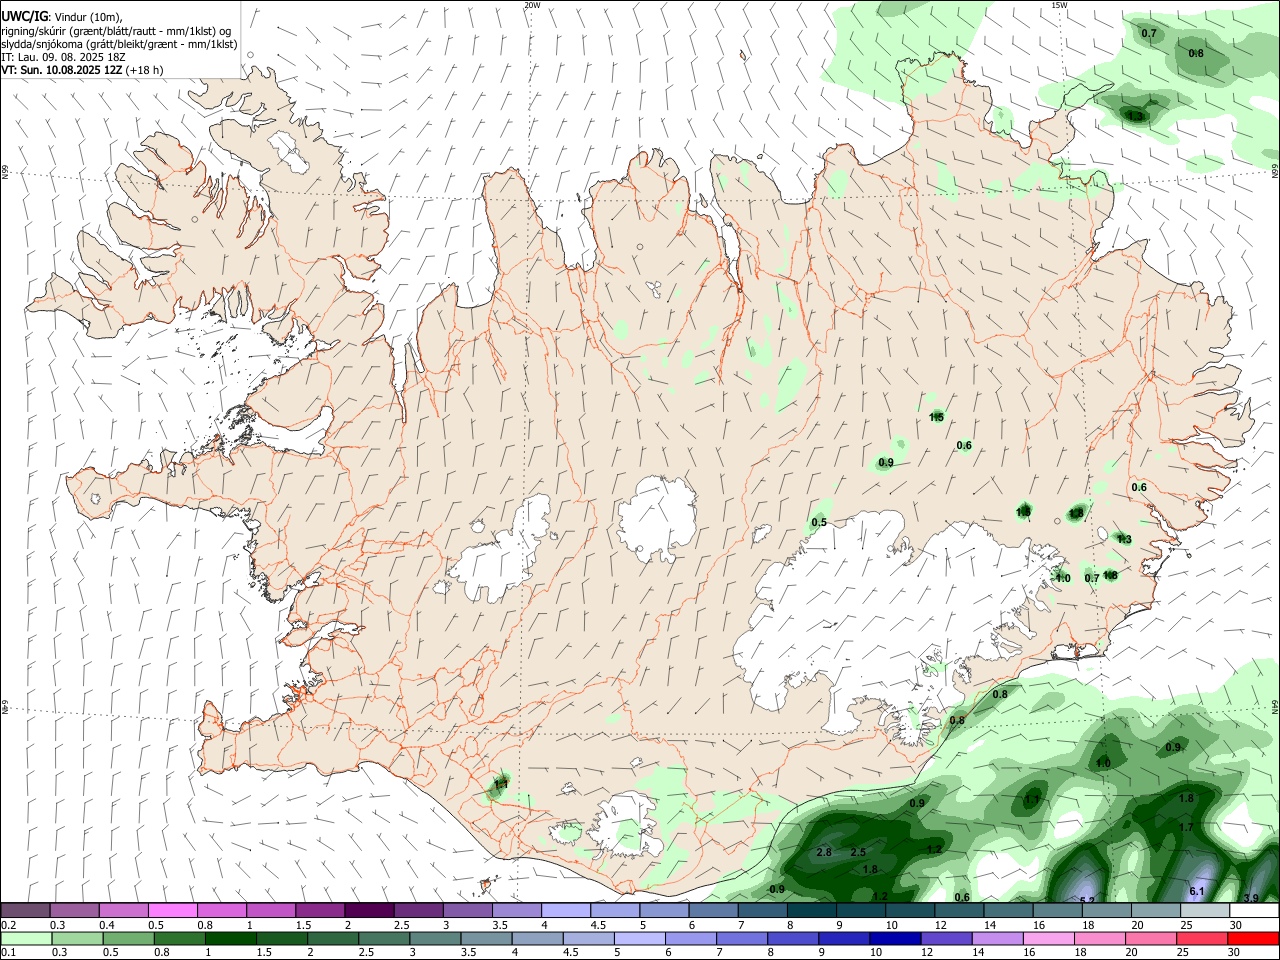Click the '0.5' value north of Vatnajökull
This screenshot has width=1280, height=960.
click(x=819, y=522)
